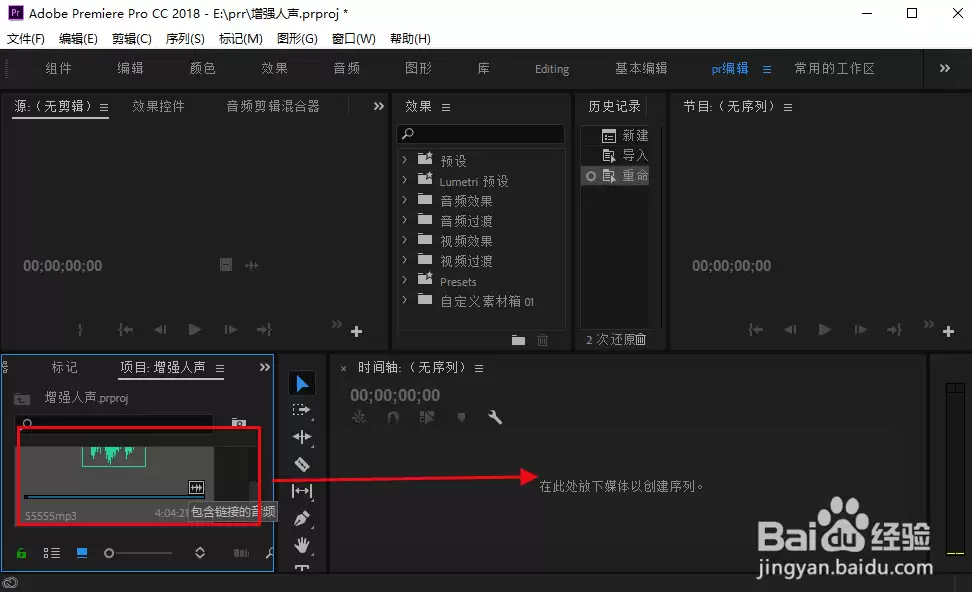Select the Selection arrow tool
This screenshot has height=592, width=972.
point(302,384)
